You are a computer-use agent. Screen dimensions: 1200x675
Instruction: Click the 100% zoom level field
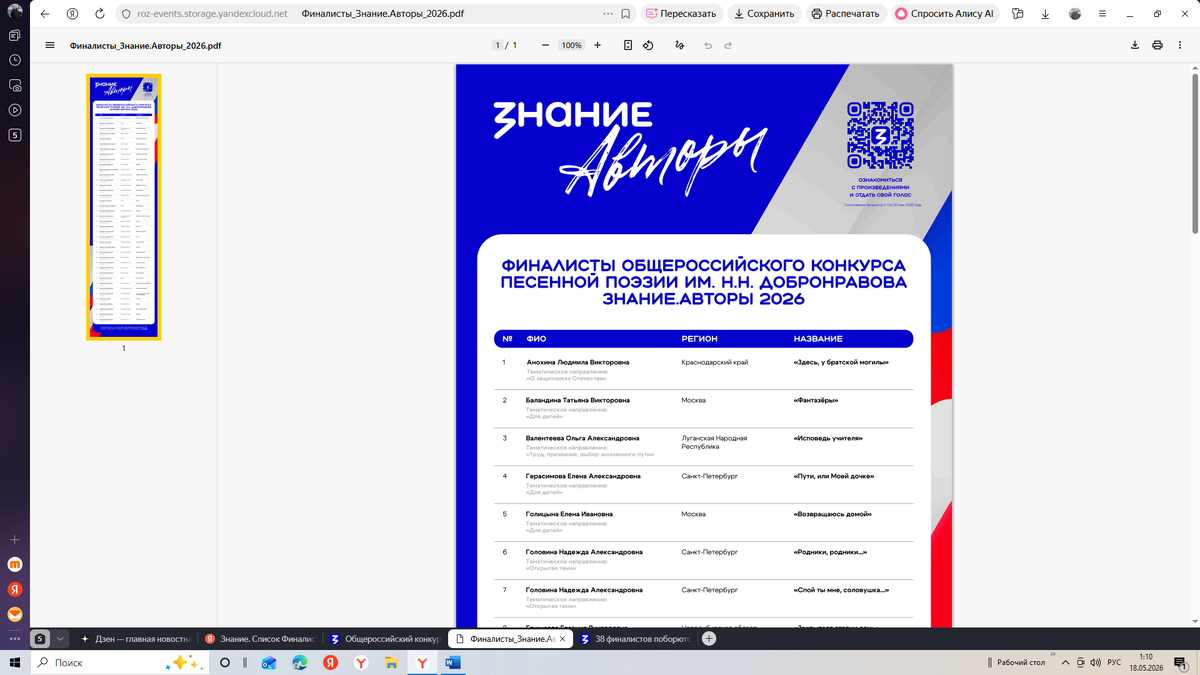(571, 45)
